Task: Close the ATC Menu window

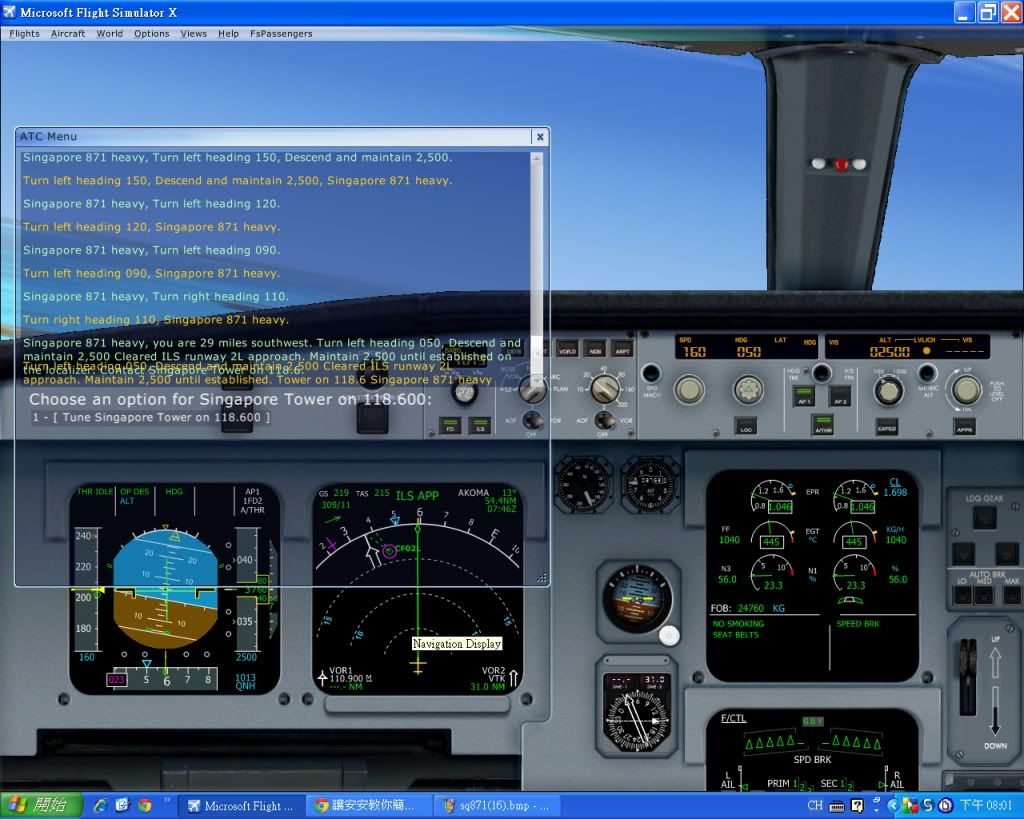Action: click(x=540, y=136)
